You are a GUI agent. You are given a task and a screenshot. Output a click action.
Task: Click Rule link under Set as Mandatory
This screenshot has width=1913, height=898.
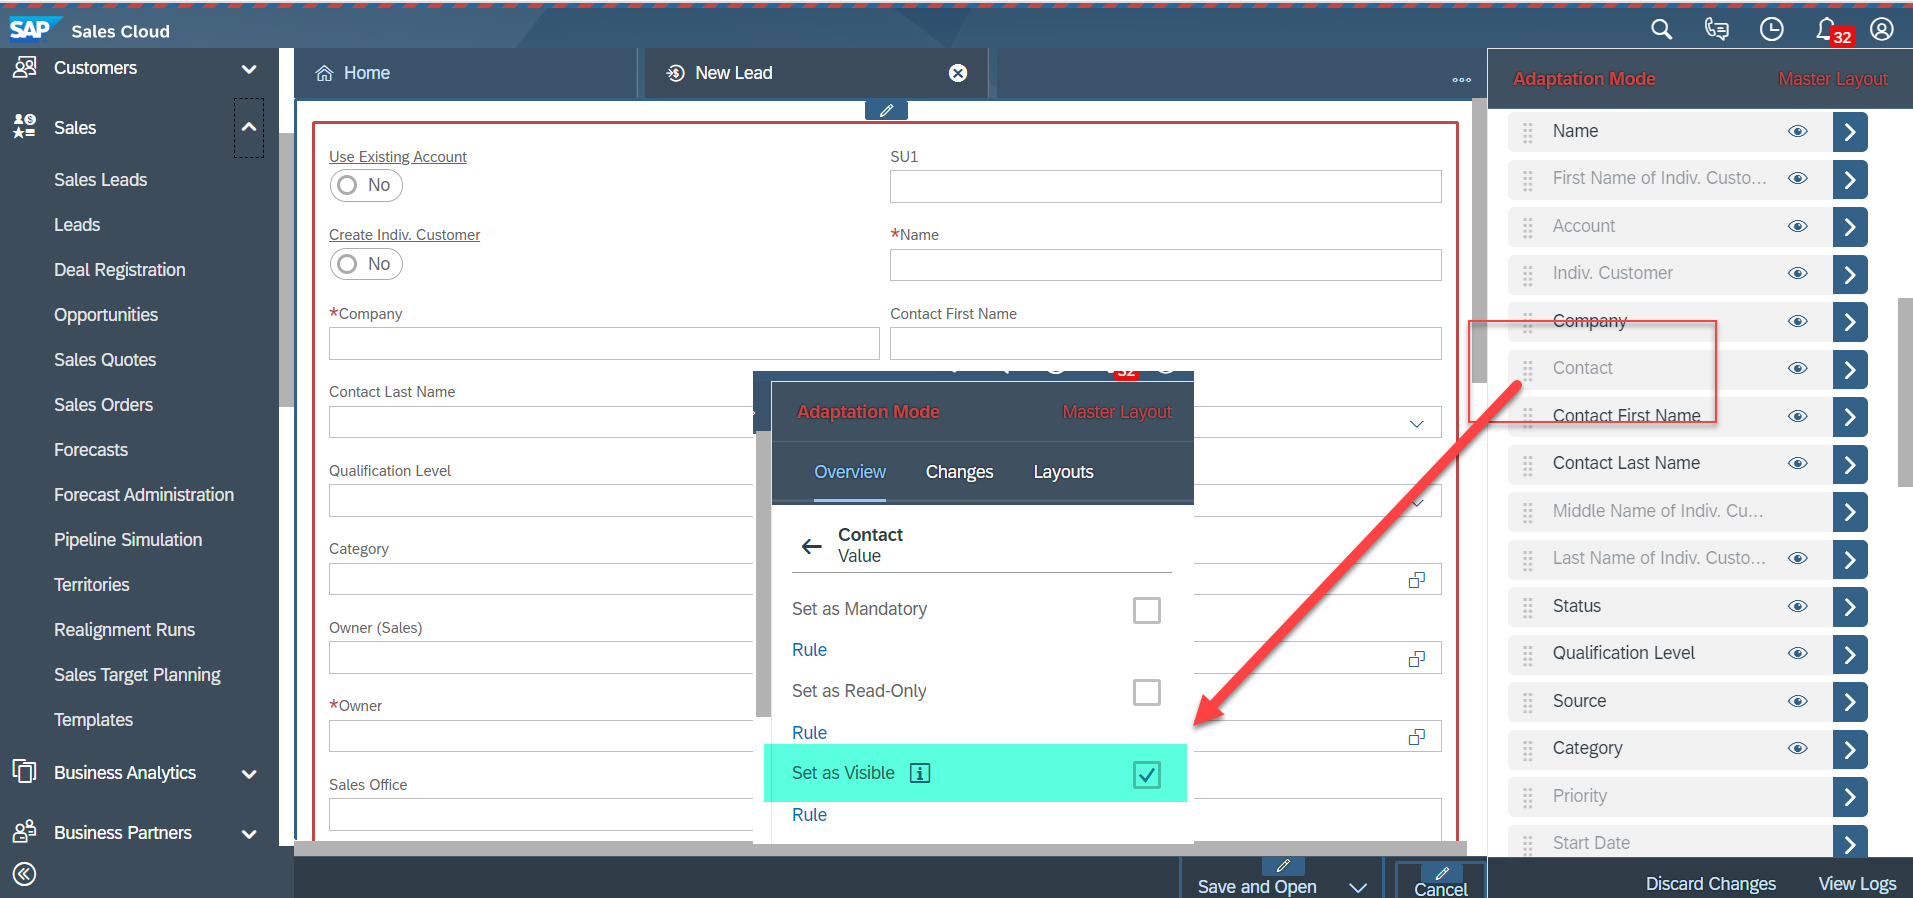[x=809, y=650]
